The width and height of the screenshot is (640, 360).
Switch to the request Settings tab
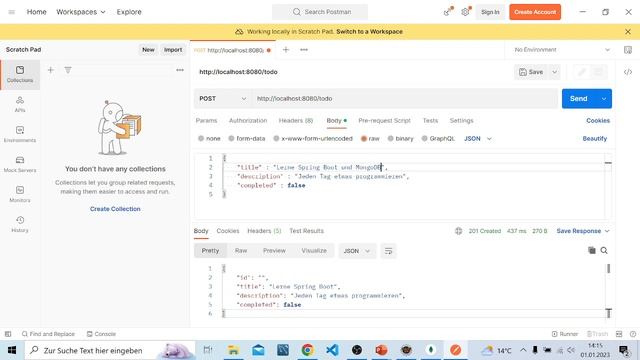[461, 120]
